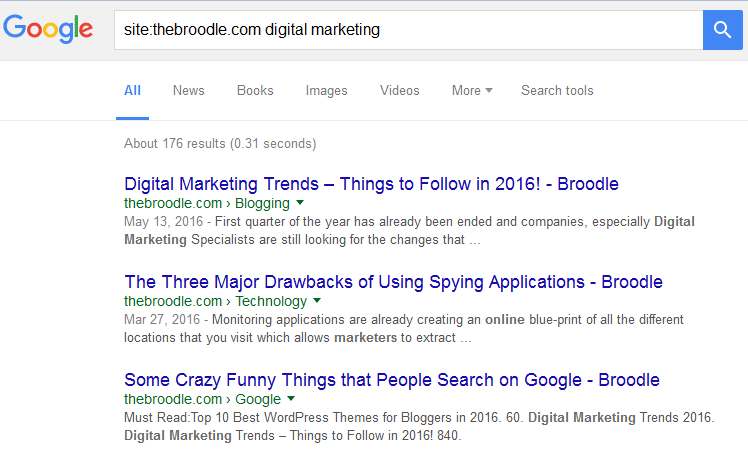This screenshot has height=455, width=748.
Task: Open the arrow beside Technology breadcrumb
Action: [317, 300]
